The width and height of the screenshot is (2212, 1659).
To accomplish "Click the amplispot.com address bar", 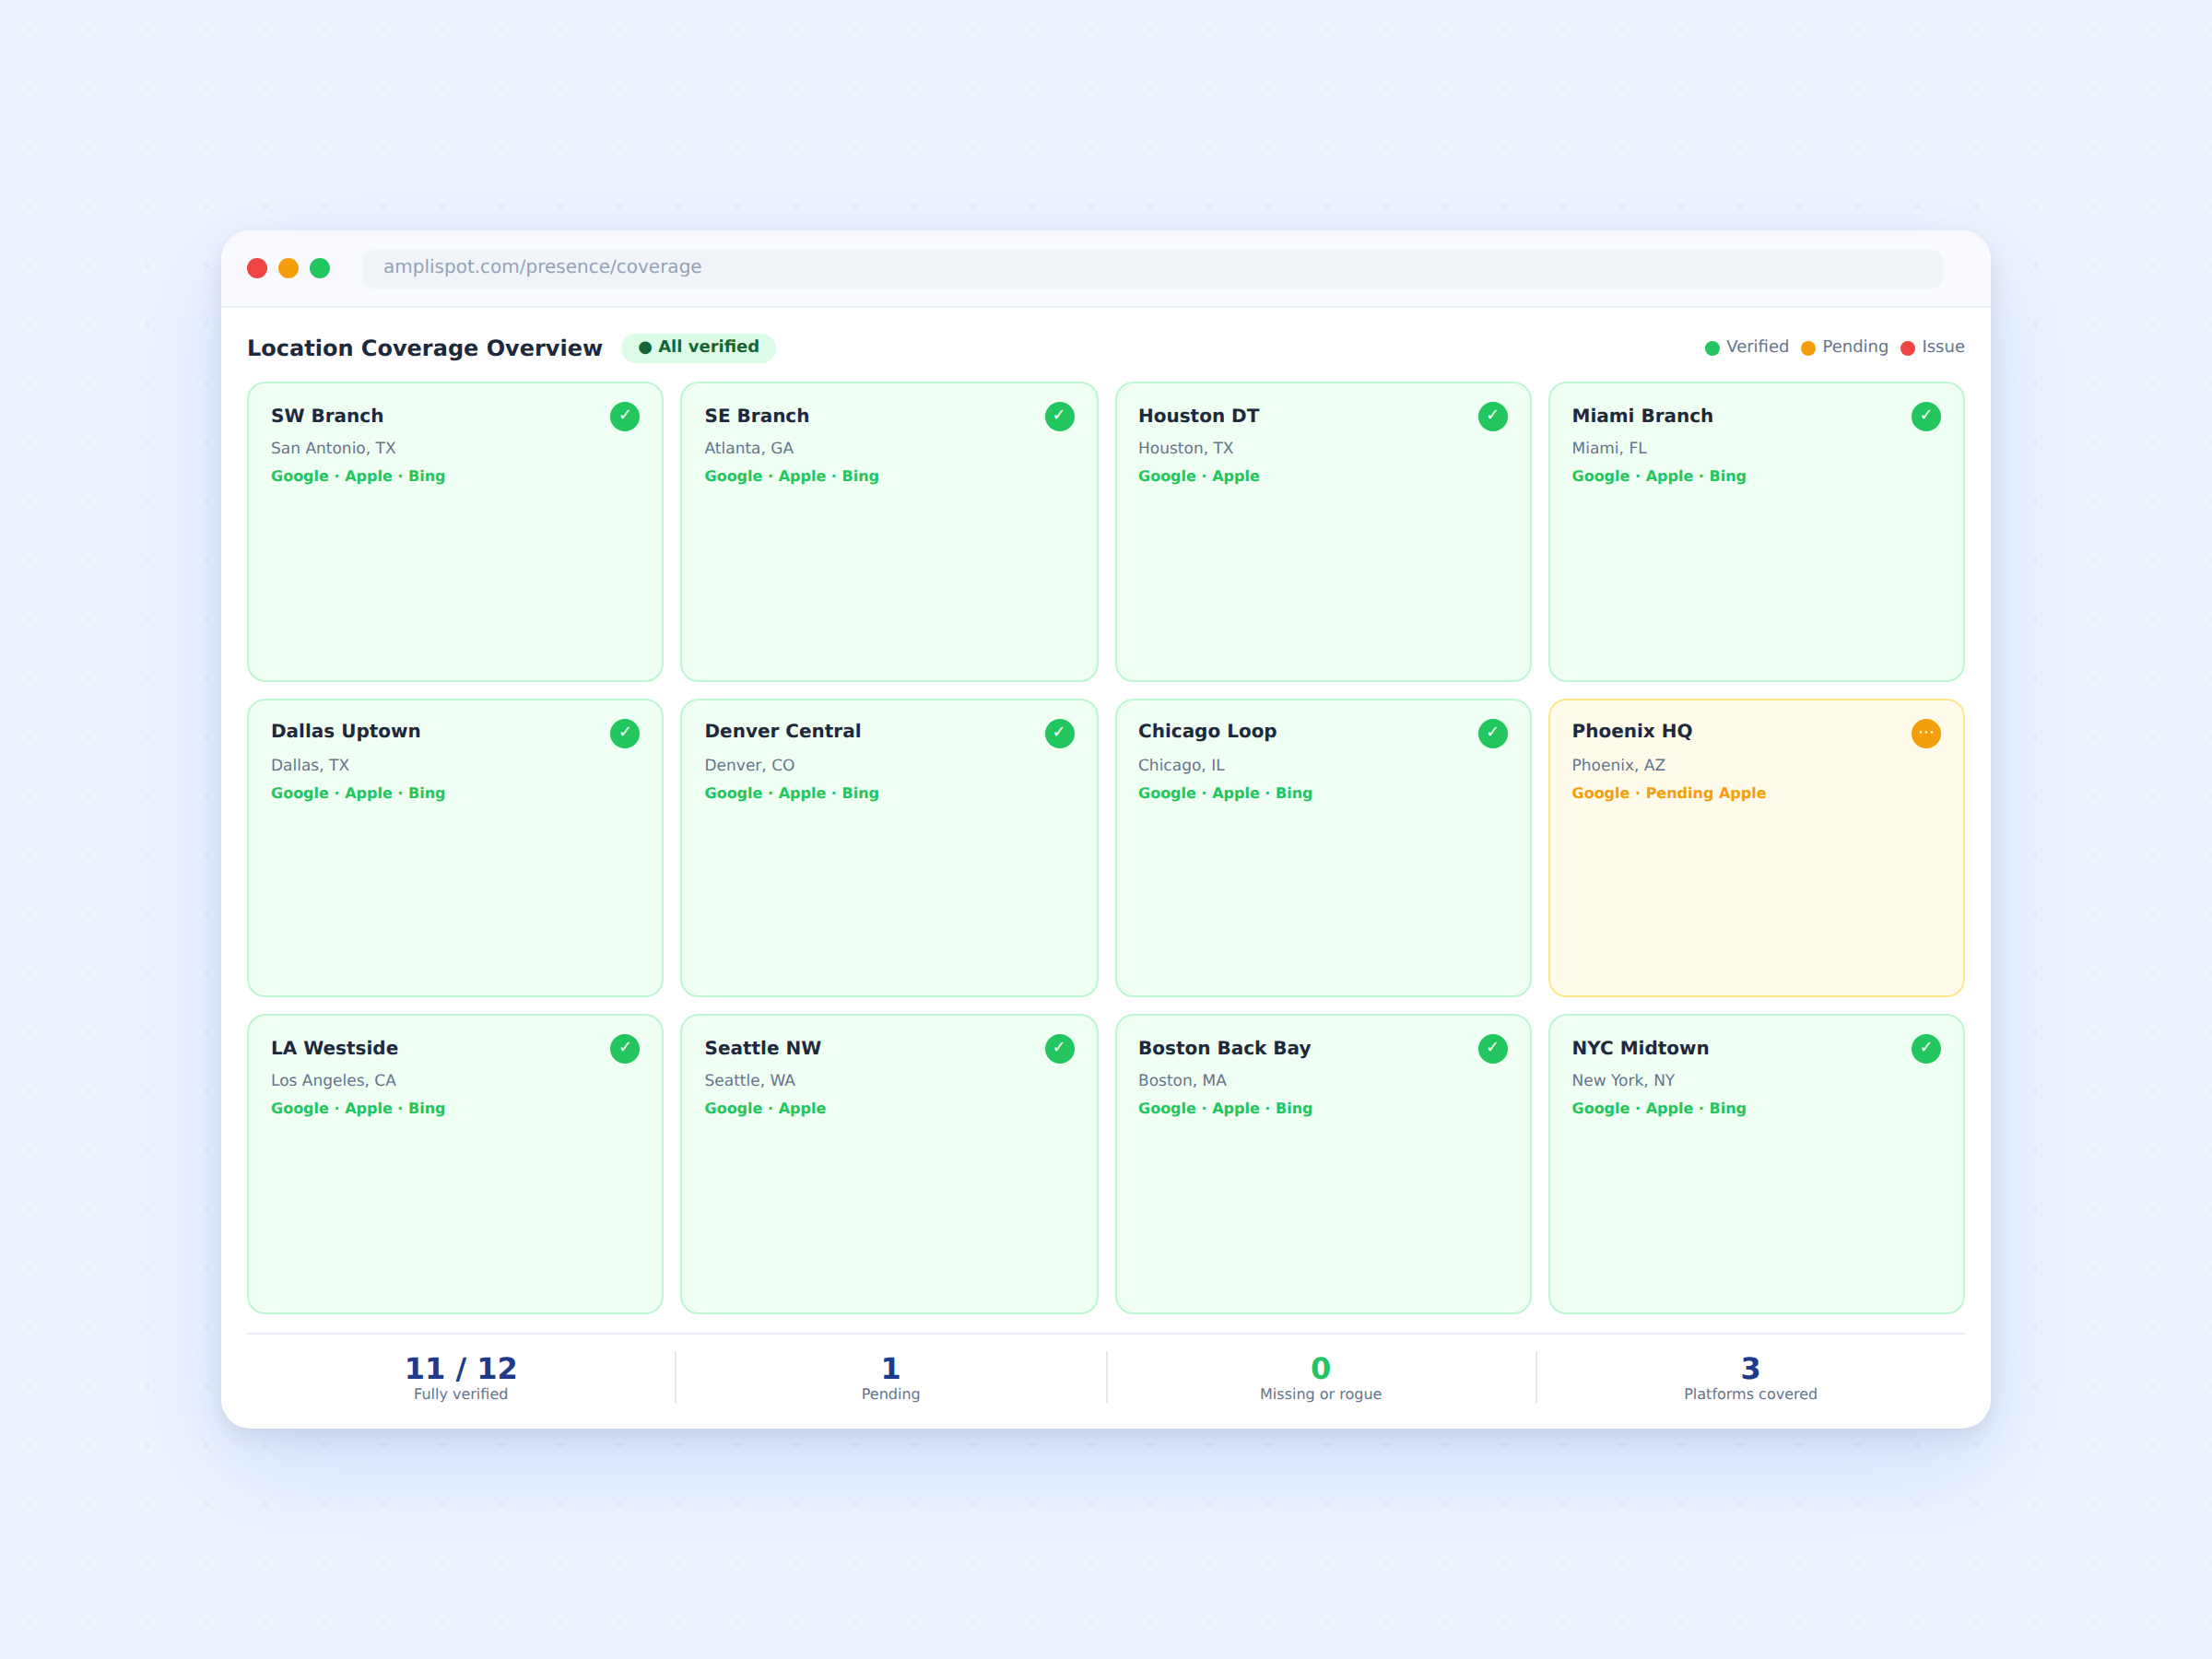I will [x=1152, y=267].
